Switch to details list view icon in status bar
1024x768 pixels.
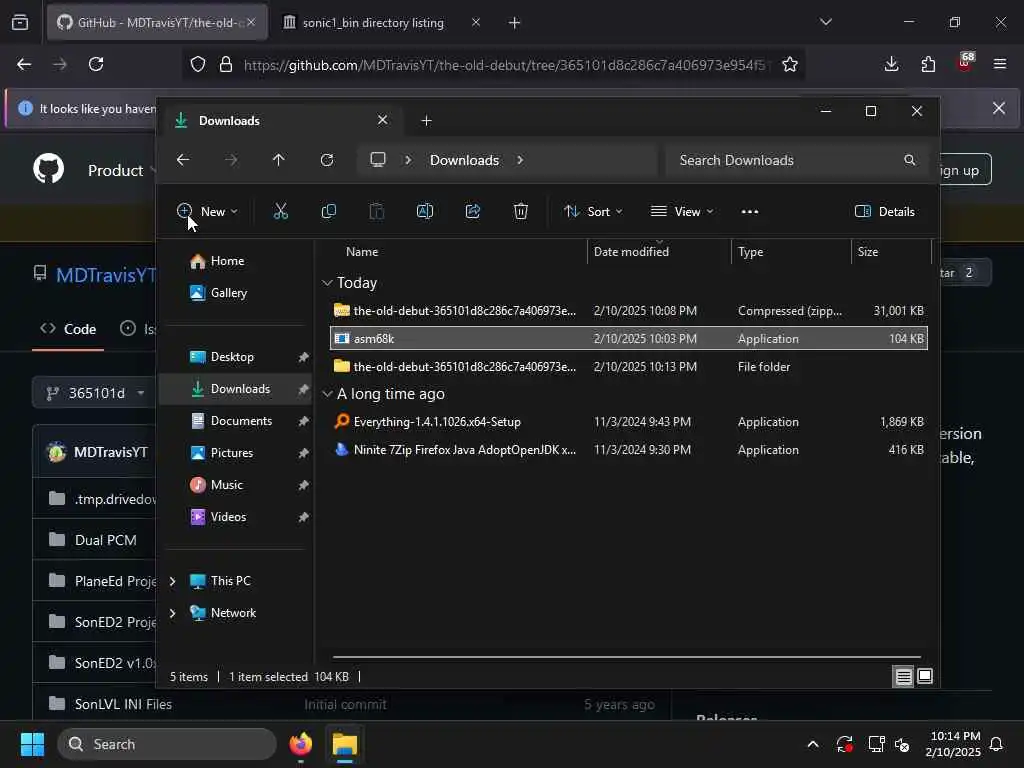903,677
